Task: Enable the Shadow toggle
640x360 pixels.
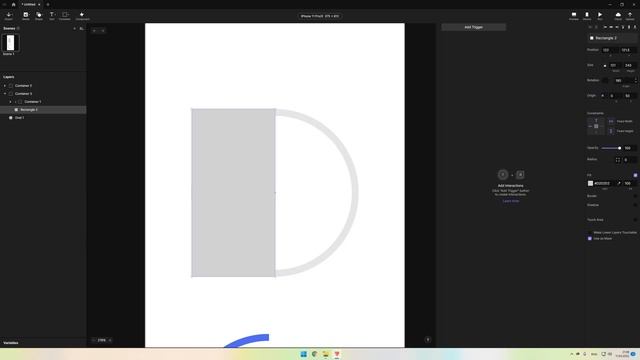Action: (x=635, y=205)
